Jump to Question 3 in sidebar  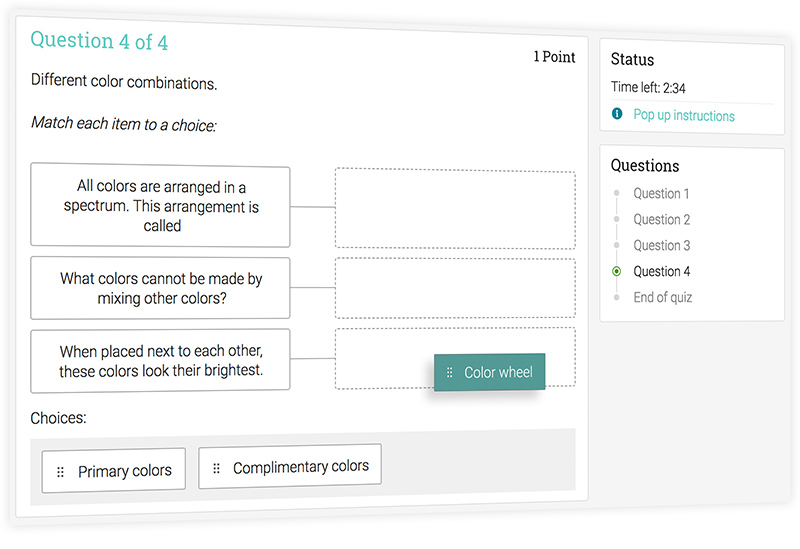tap(662, 246)
